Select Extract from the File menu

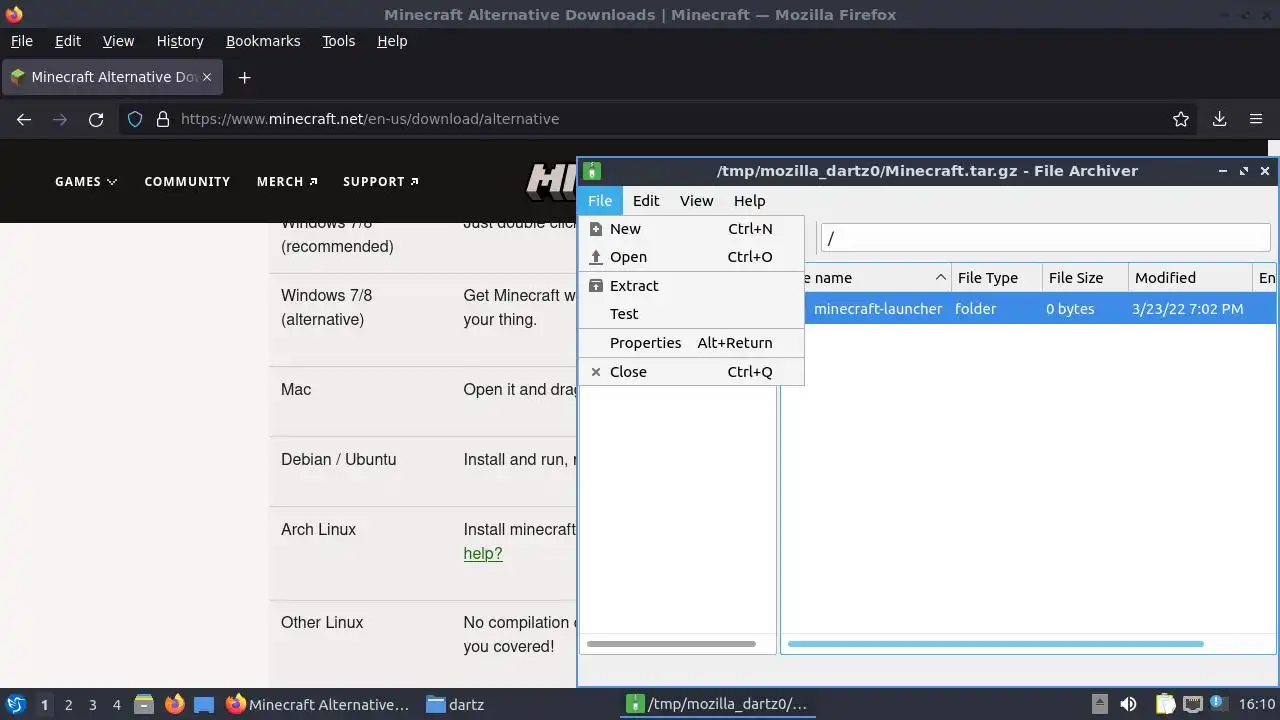click(x=691, y=286)
